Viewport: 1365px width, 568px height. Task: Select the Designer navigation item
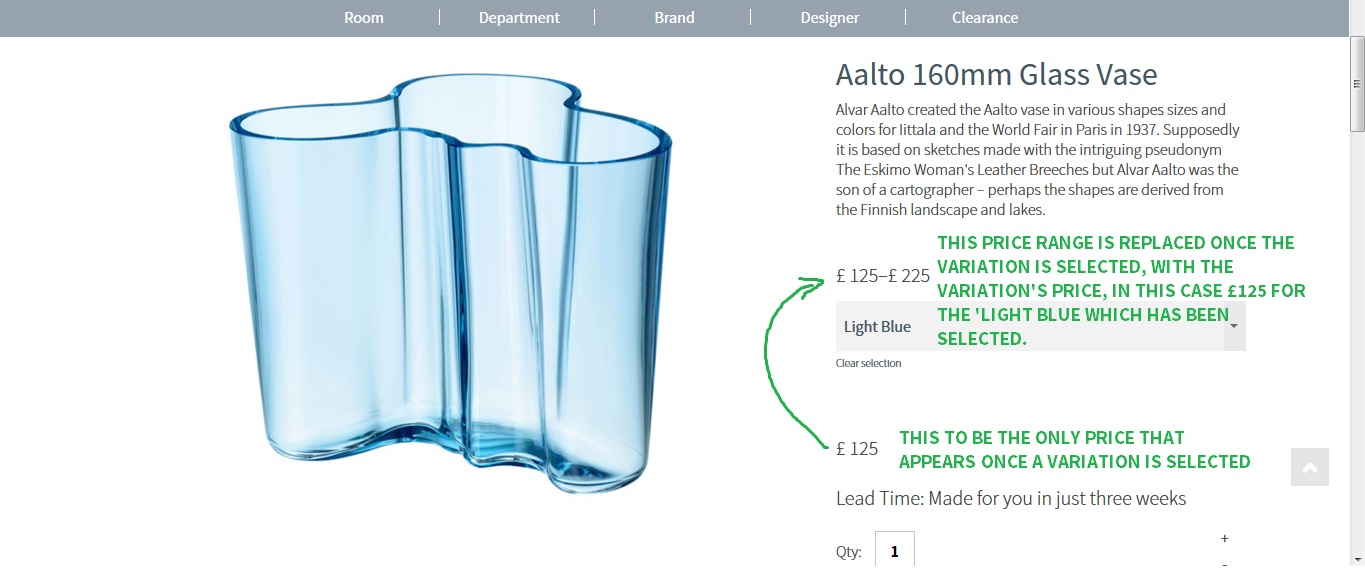(x=829, y=18)
